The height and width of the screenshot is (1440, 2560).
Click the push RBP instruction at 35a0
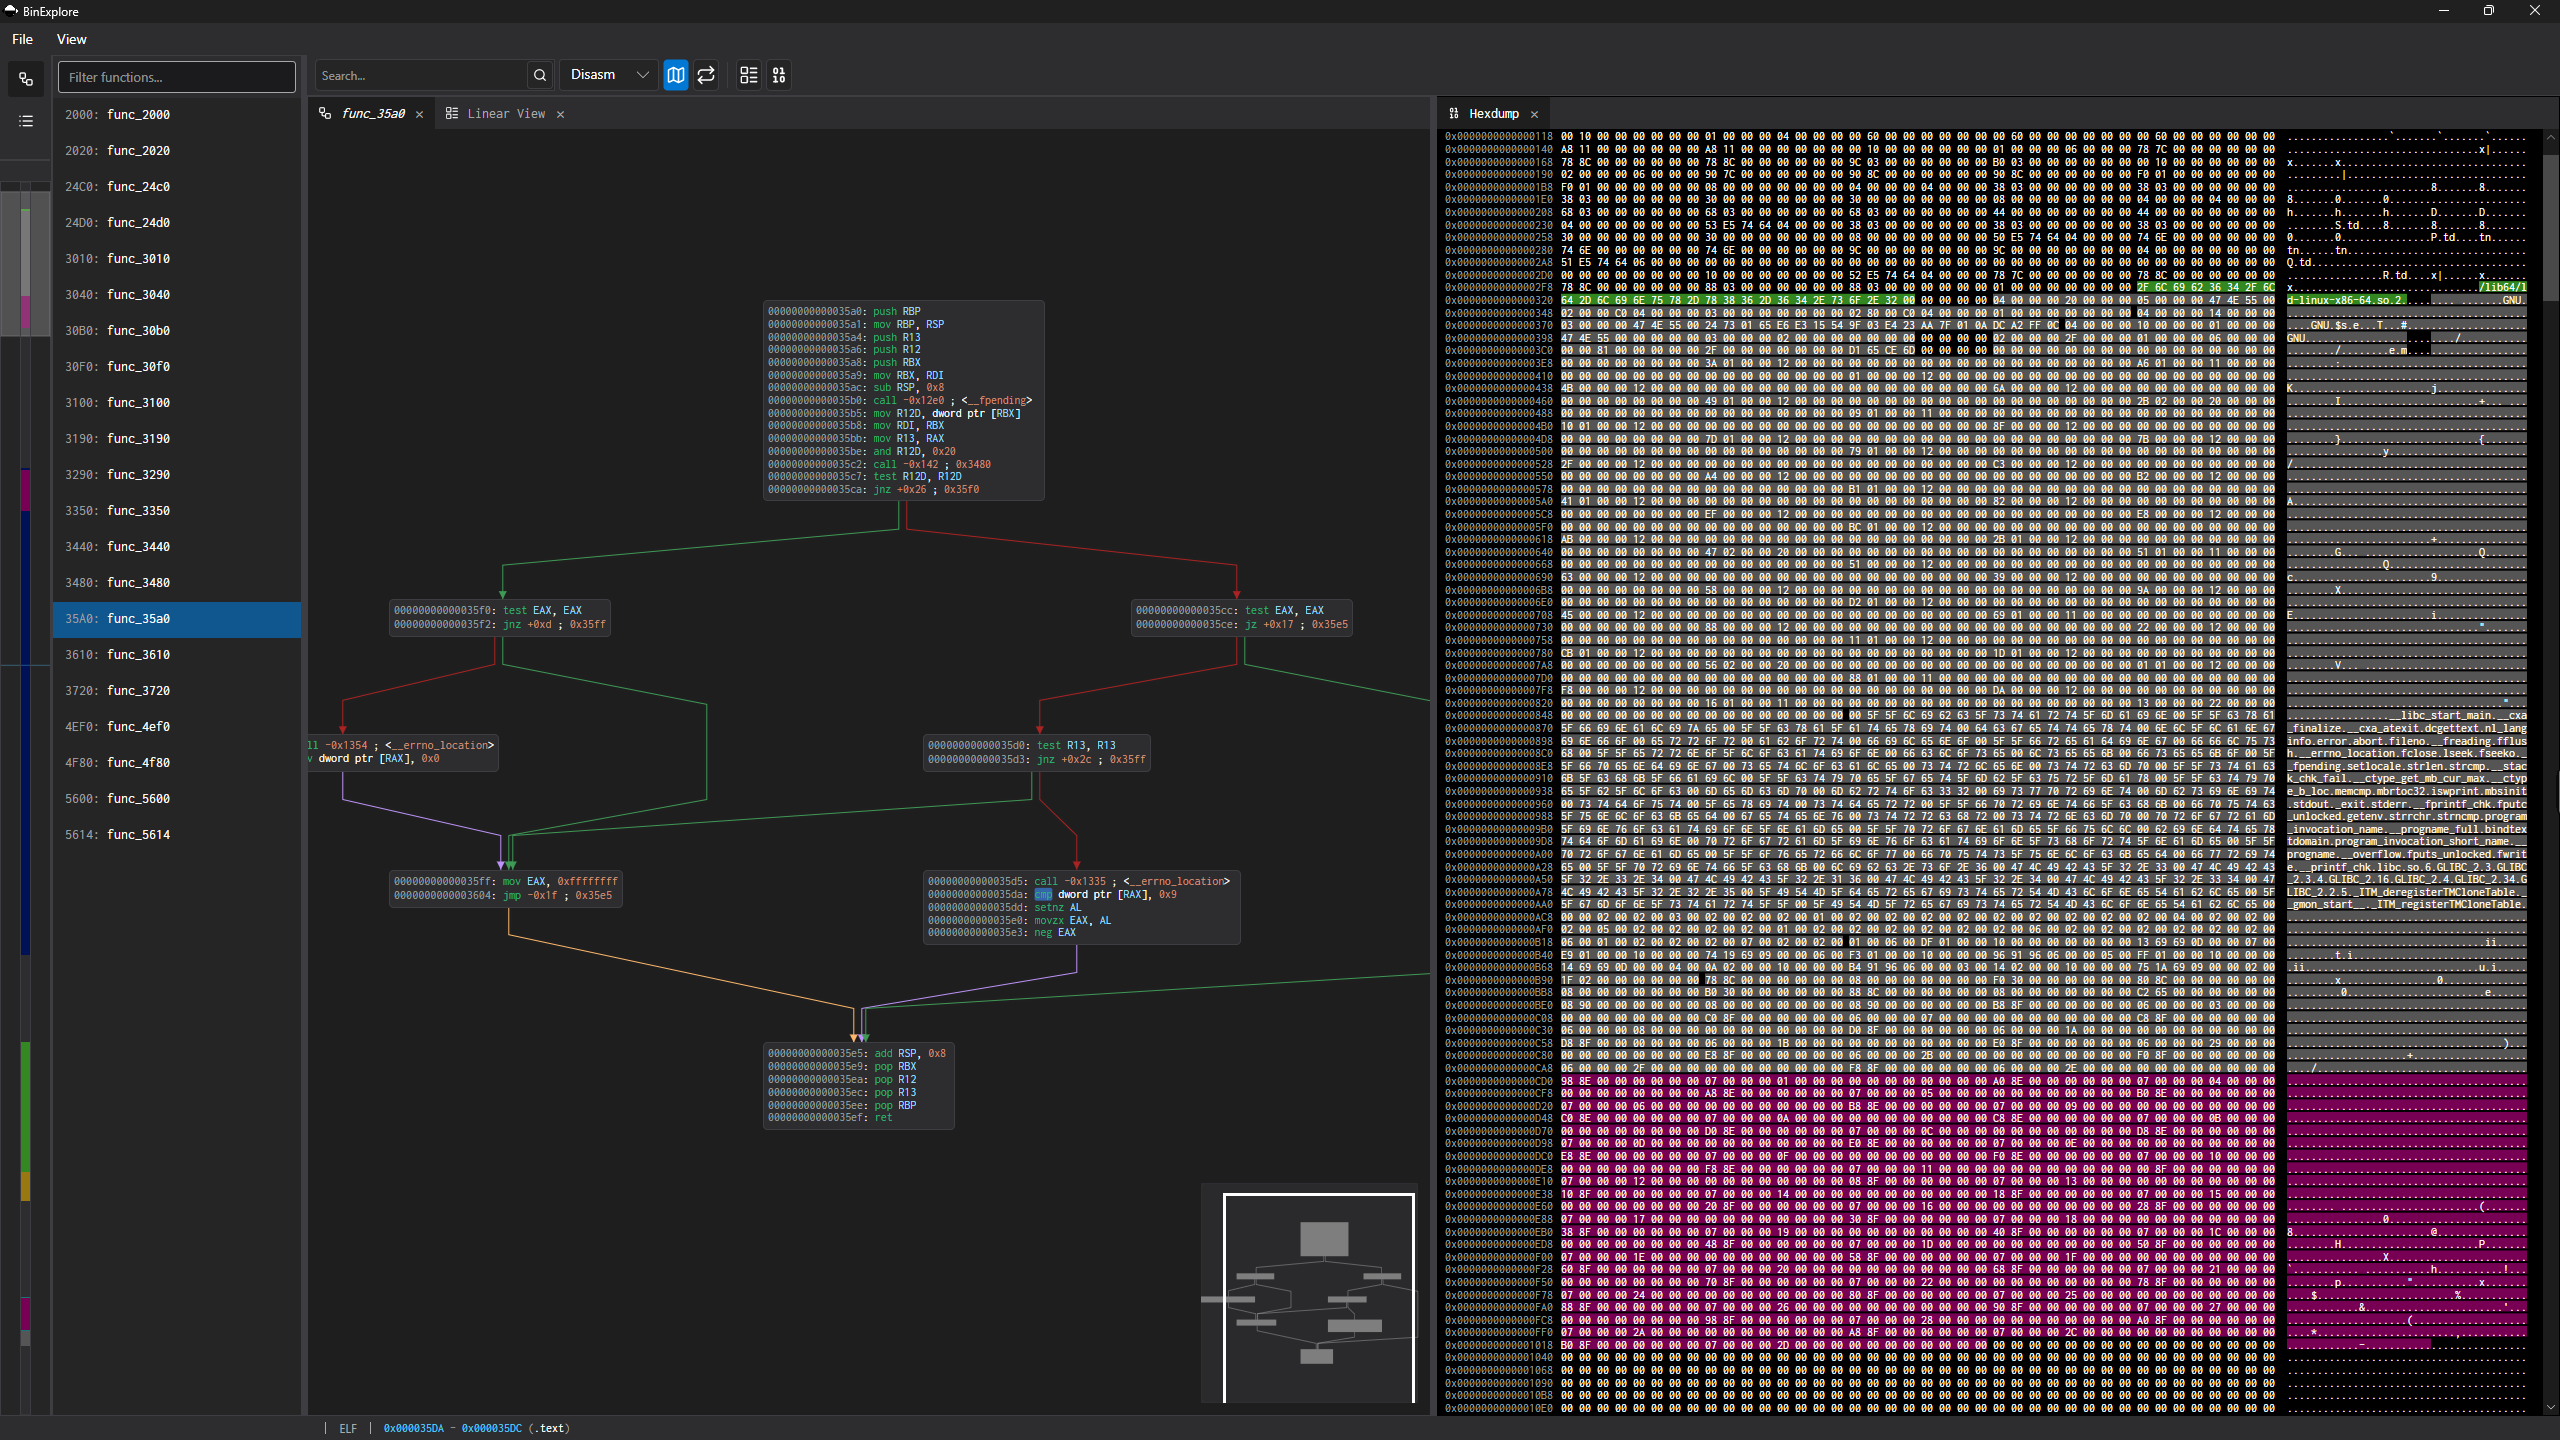tap(844, 312)
